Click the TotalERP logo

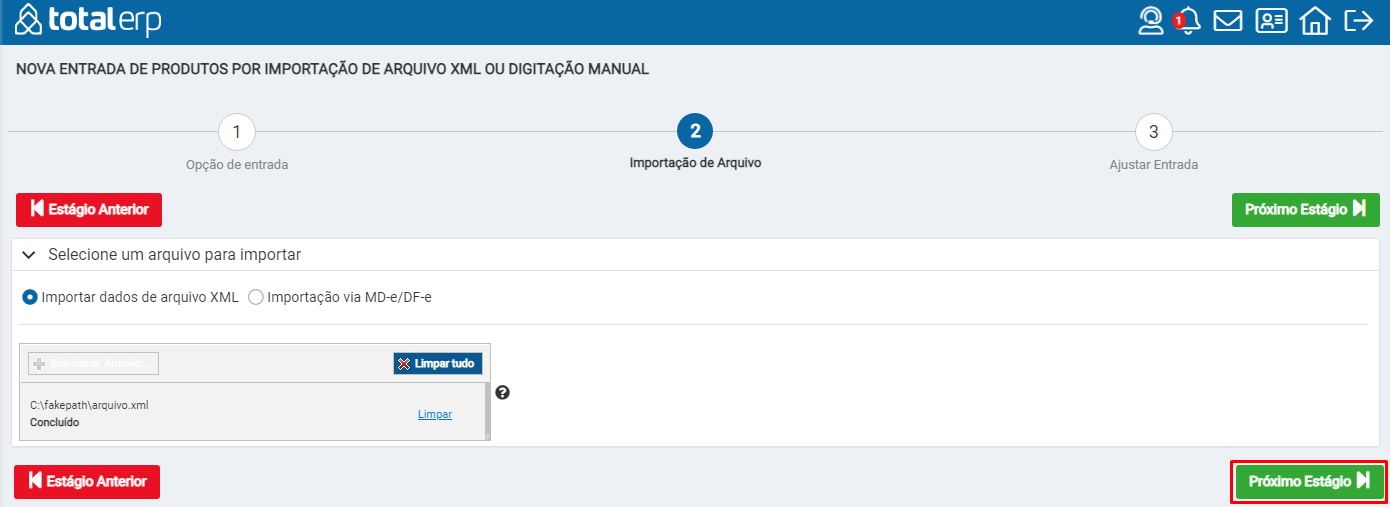pos(89,20)
